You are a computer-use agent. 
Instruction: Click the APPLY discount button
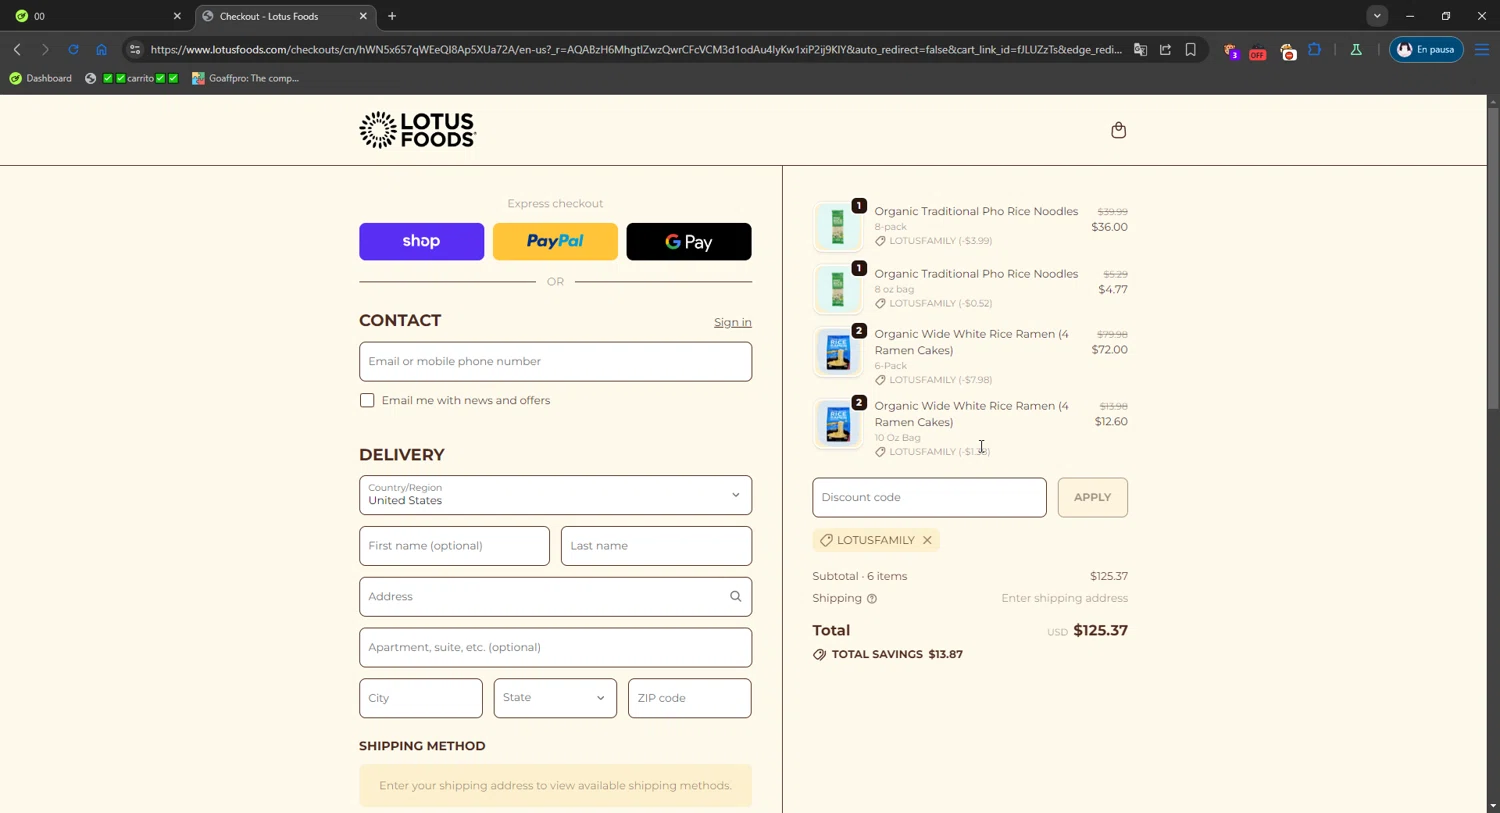pyautogui.click(x=1092, y=497)
